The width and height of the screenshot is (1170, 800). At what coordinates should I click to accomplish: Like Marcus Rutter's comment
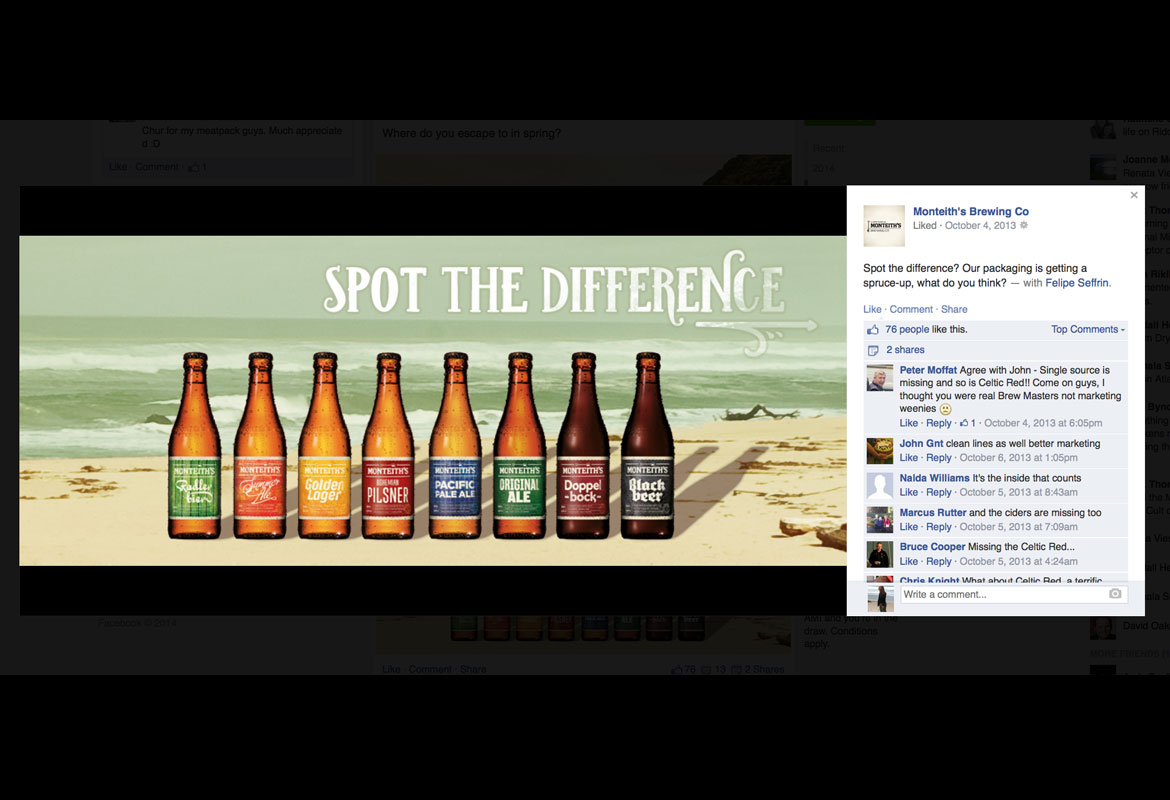[x=908, y=527]
